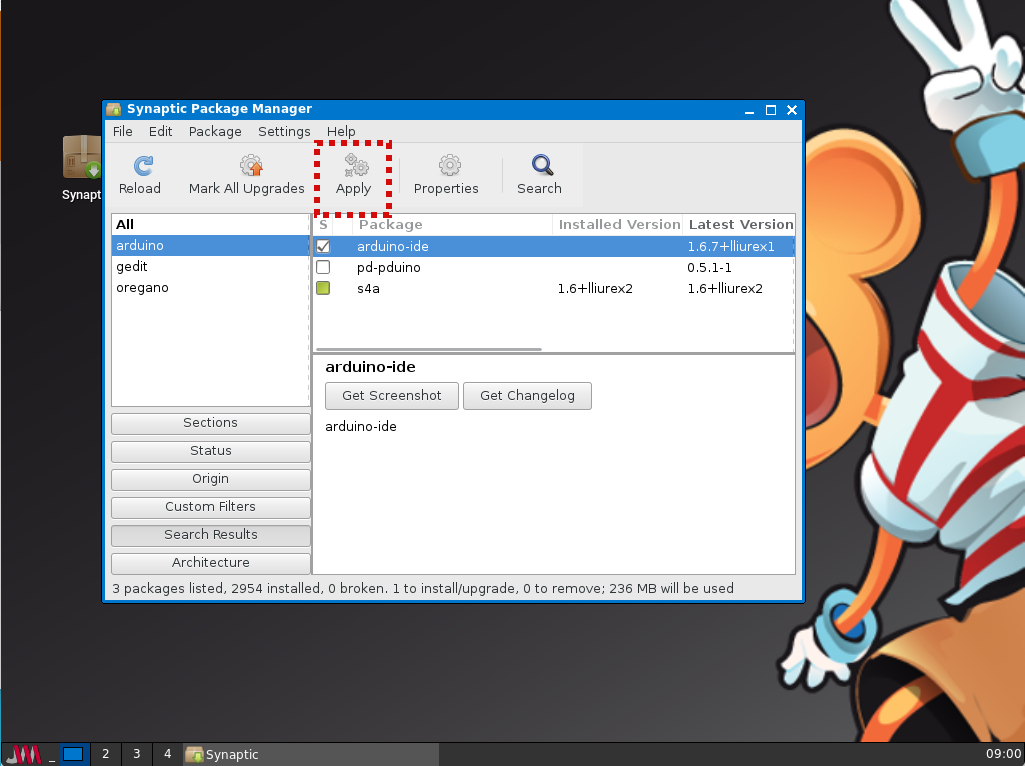This screenshot has width=1025, height=766.
Task: Switch to the Sections filter view
Action: coord(210,423)
